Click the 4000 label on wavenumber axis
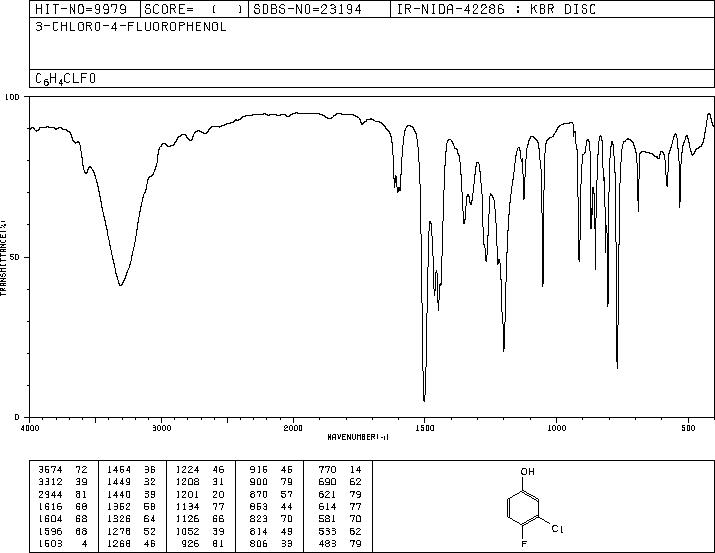This screenshot has width=715, height=553. click(x=30, y=428)
